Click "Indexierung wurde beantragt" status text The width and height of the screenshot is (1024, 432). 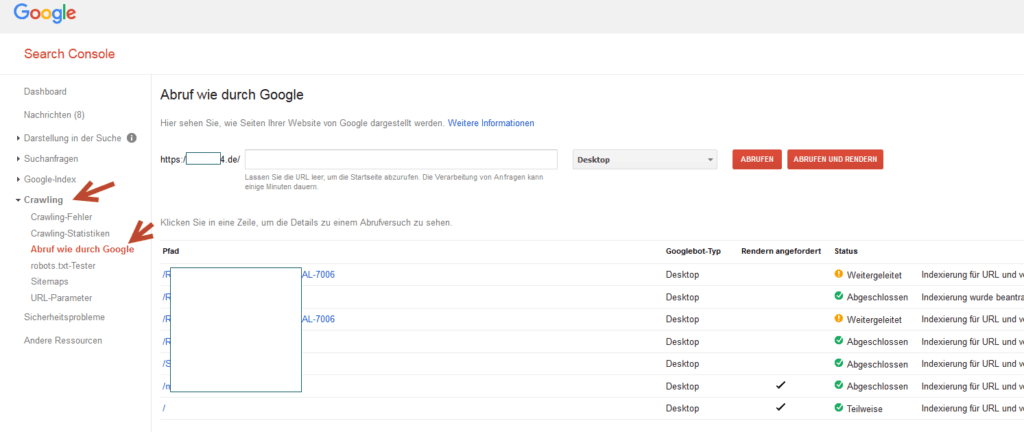click(972, 297)
